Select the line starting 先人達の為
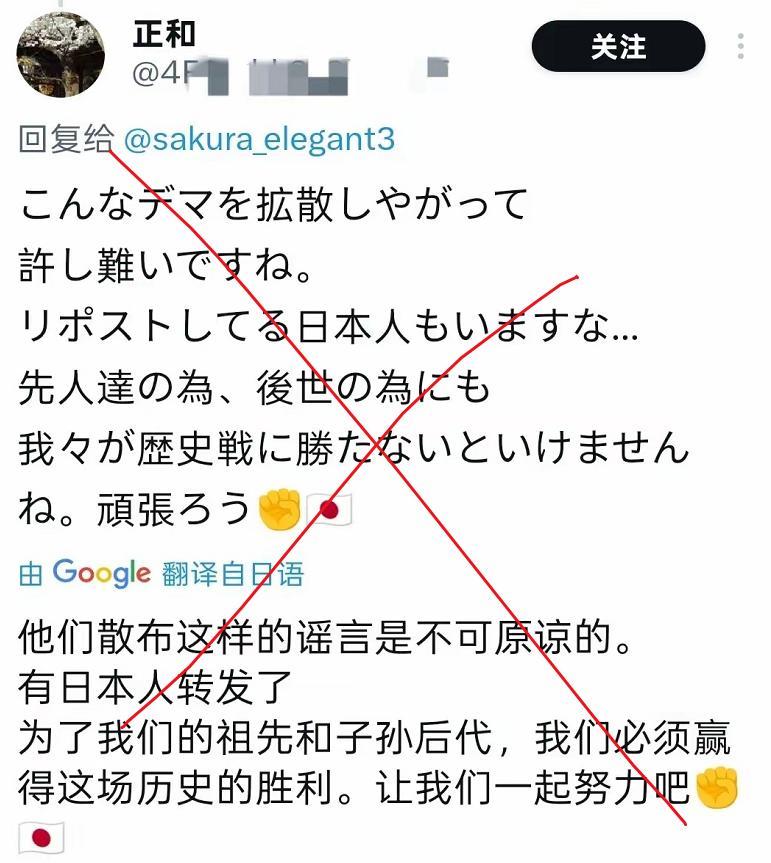 point(254,387)
